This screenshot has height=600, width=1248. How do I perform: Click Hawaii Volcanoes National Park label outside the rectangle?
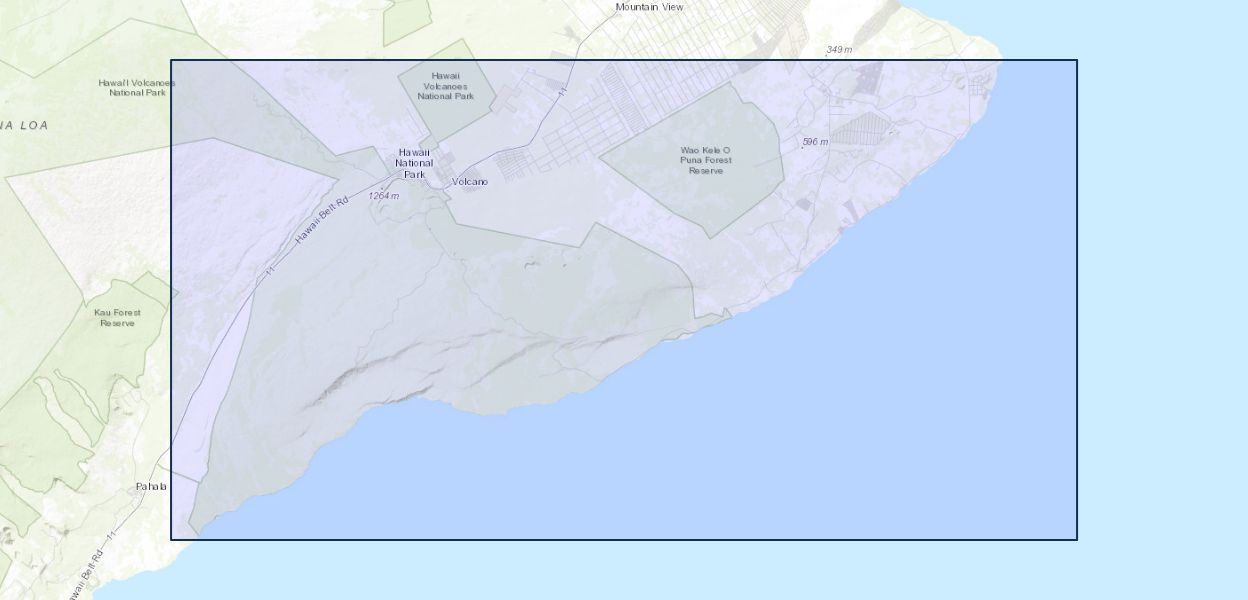click(136, 88)
